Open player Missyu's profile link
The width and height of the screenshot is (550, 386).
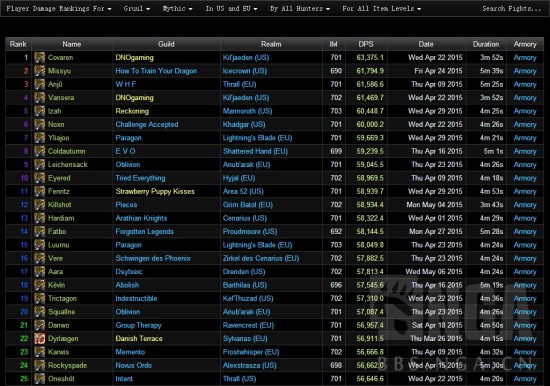(x=59, y=71)
